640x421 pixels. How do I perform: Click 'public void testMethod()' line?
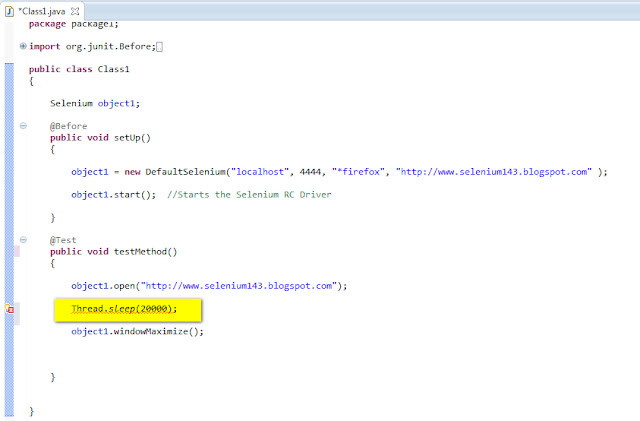113,252
